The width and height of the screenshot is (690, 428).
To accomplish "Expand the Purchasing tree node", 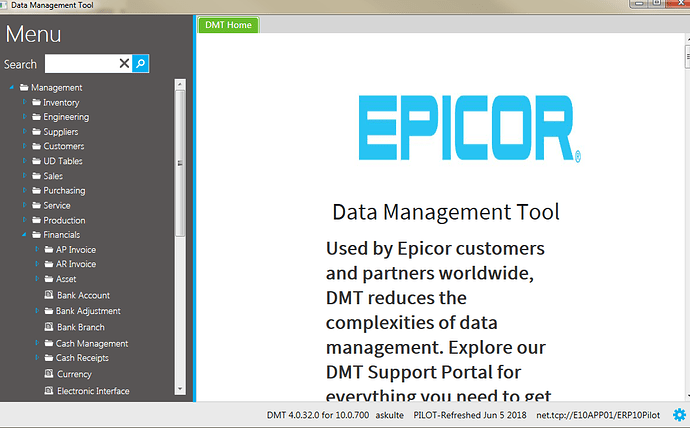I will click(24, 190).
